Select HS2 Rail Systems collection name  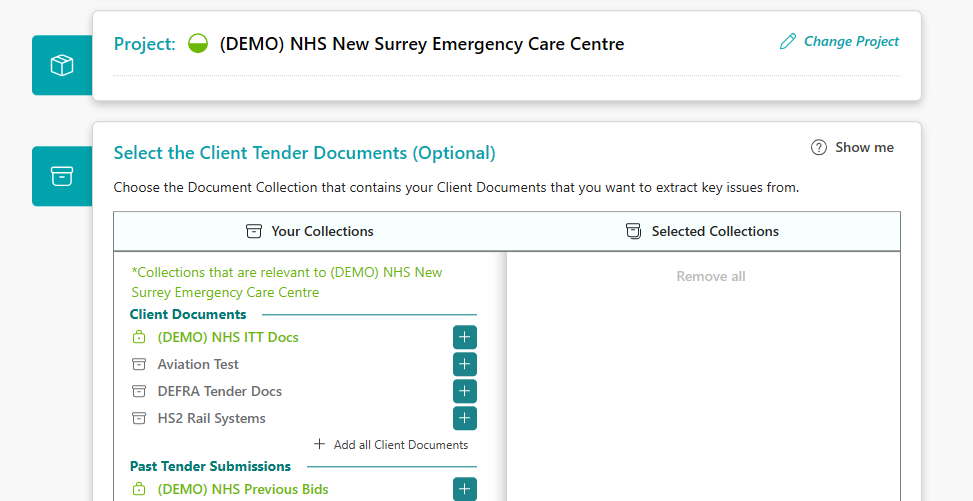pos(211,418)
